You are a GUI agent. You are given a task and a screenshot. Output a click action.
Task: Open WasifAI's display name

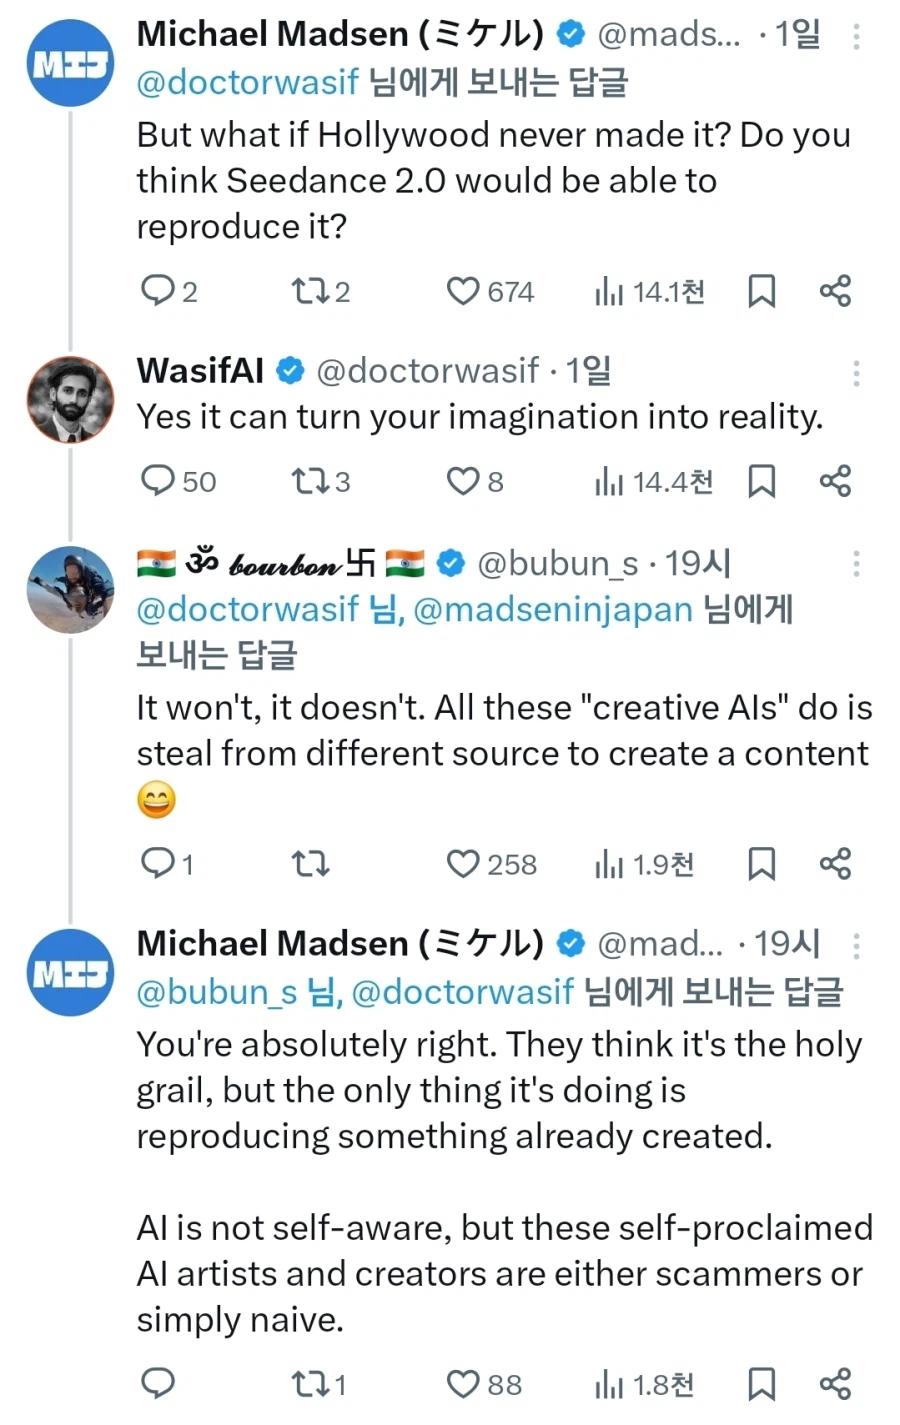pos(199,370)
